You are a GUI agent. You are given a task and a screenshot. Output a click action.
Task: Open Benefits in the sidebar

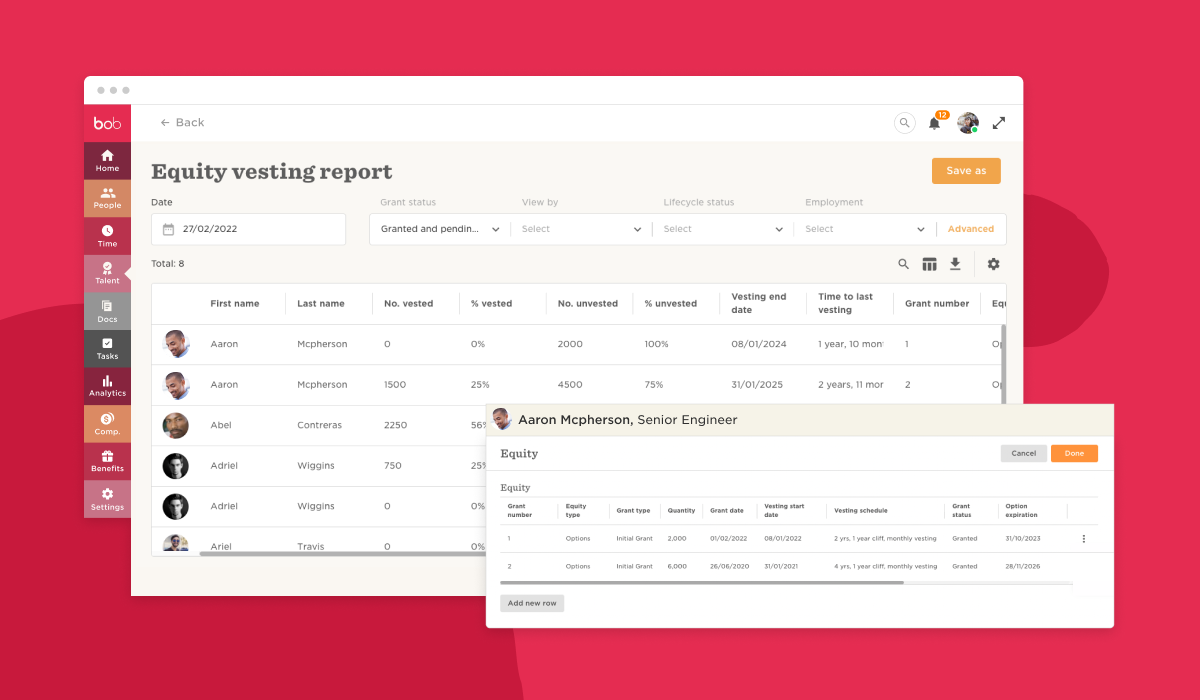[107, 461]
